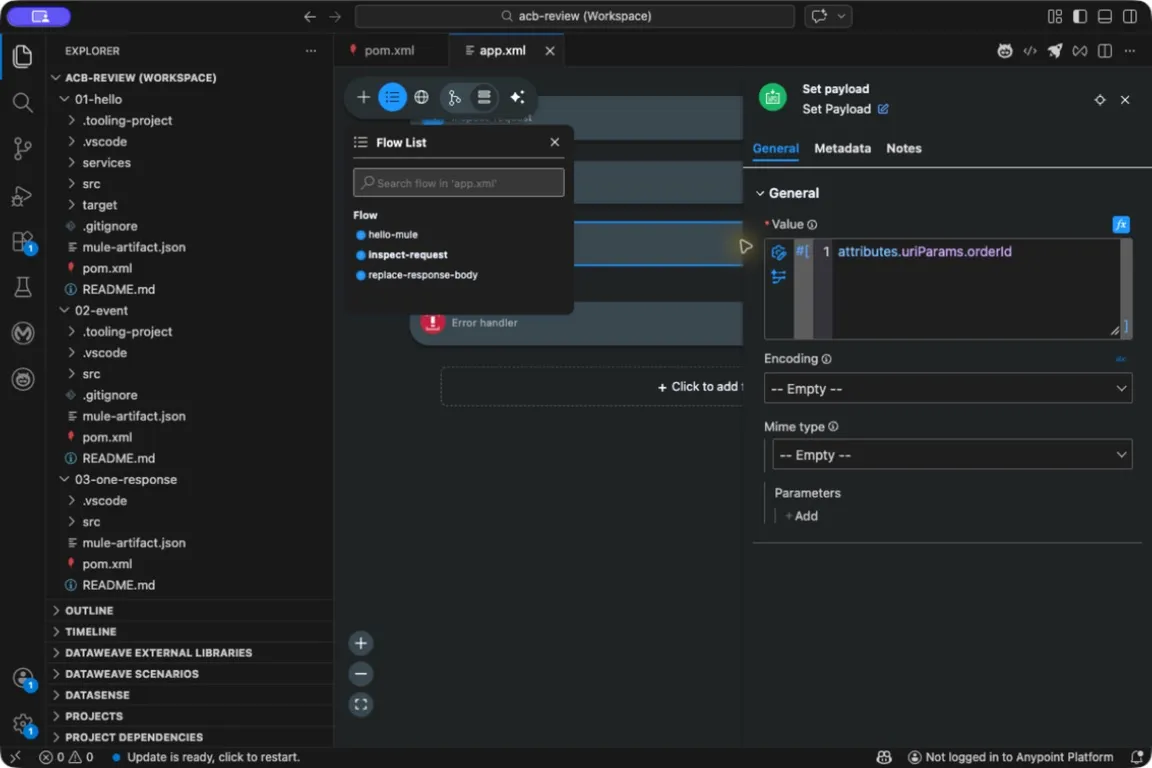Click the add component plus in canvas toolbar

click(363, 97)
